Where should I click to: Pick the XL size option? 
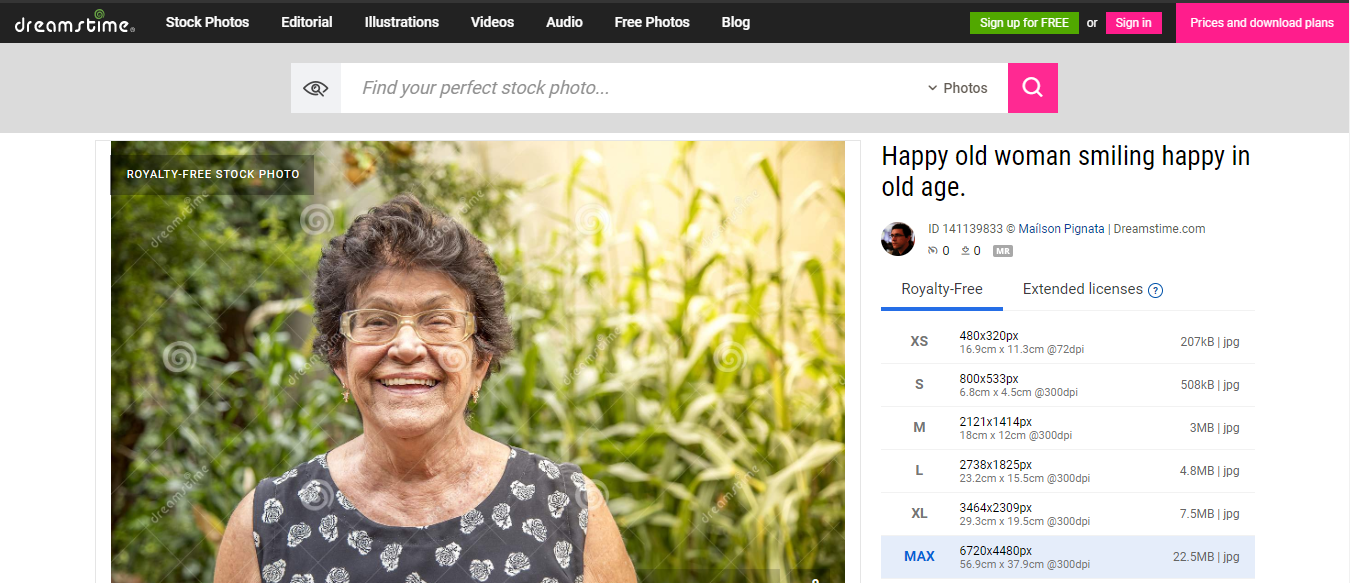1068,514
